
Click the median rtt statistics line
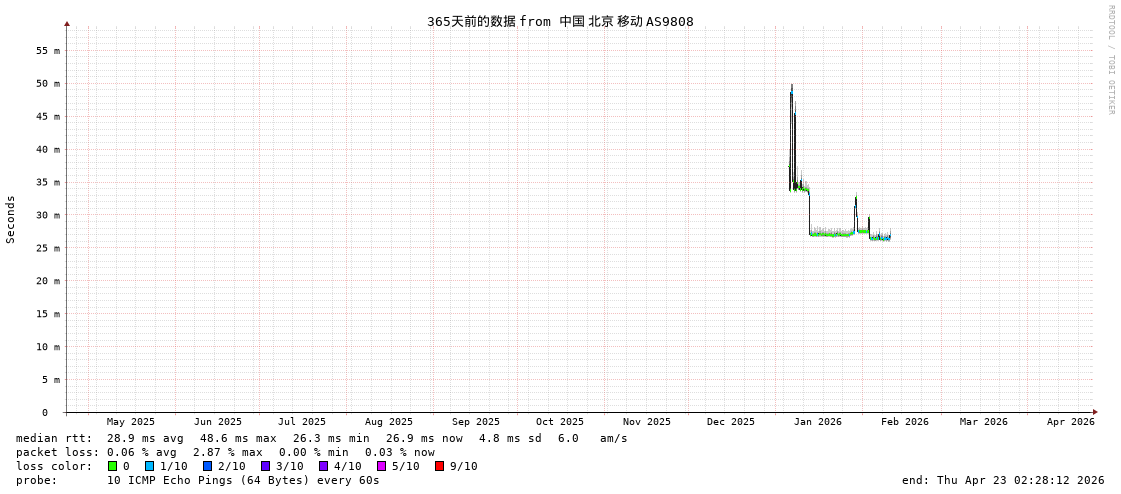pos(321,438)
